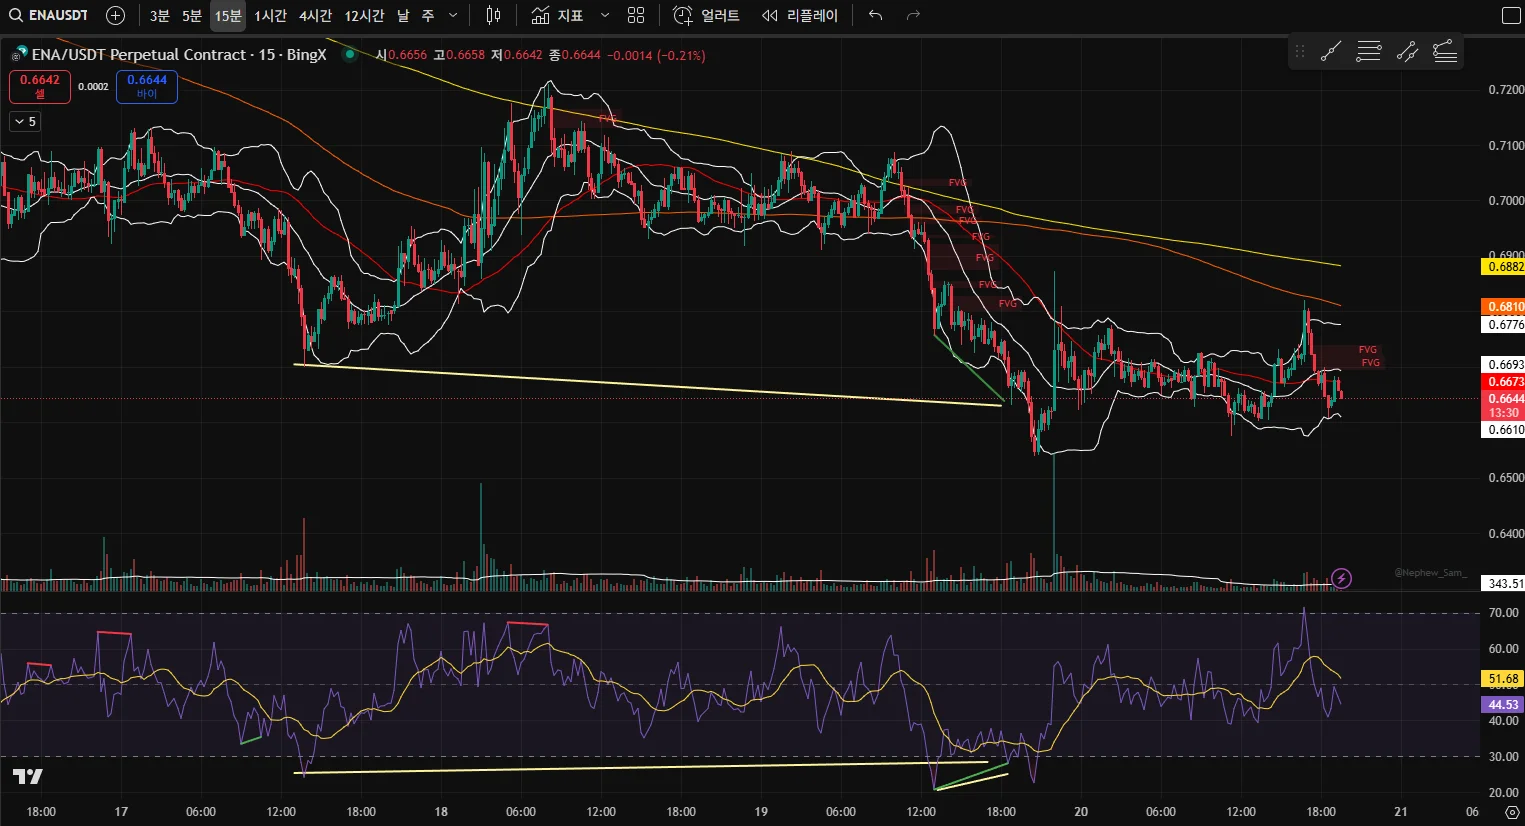Grab the favorite drawing toolbar handle
This screenshot has height=826, width=1525.
(x=1300, y=52)
